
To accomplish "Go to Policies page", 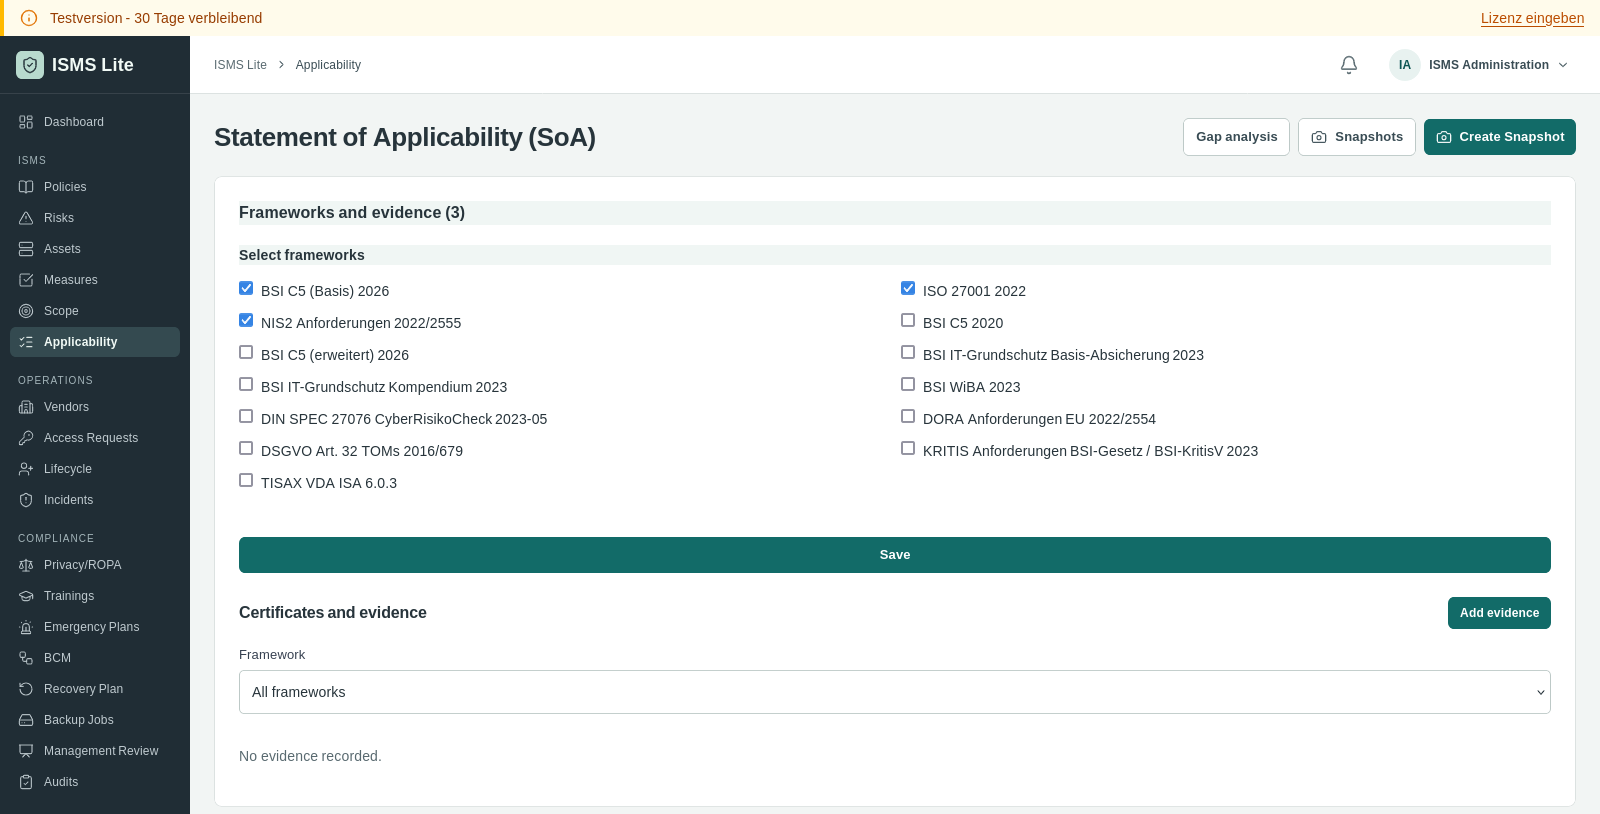I will 95,187.
